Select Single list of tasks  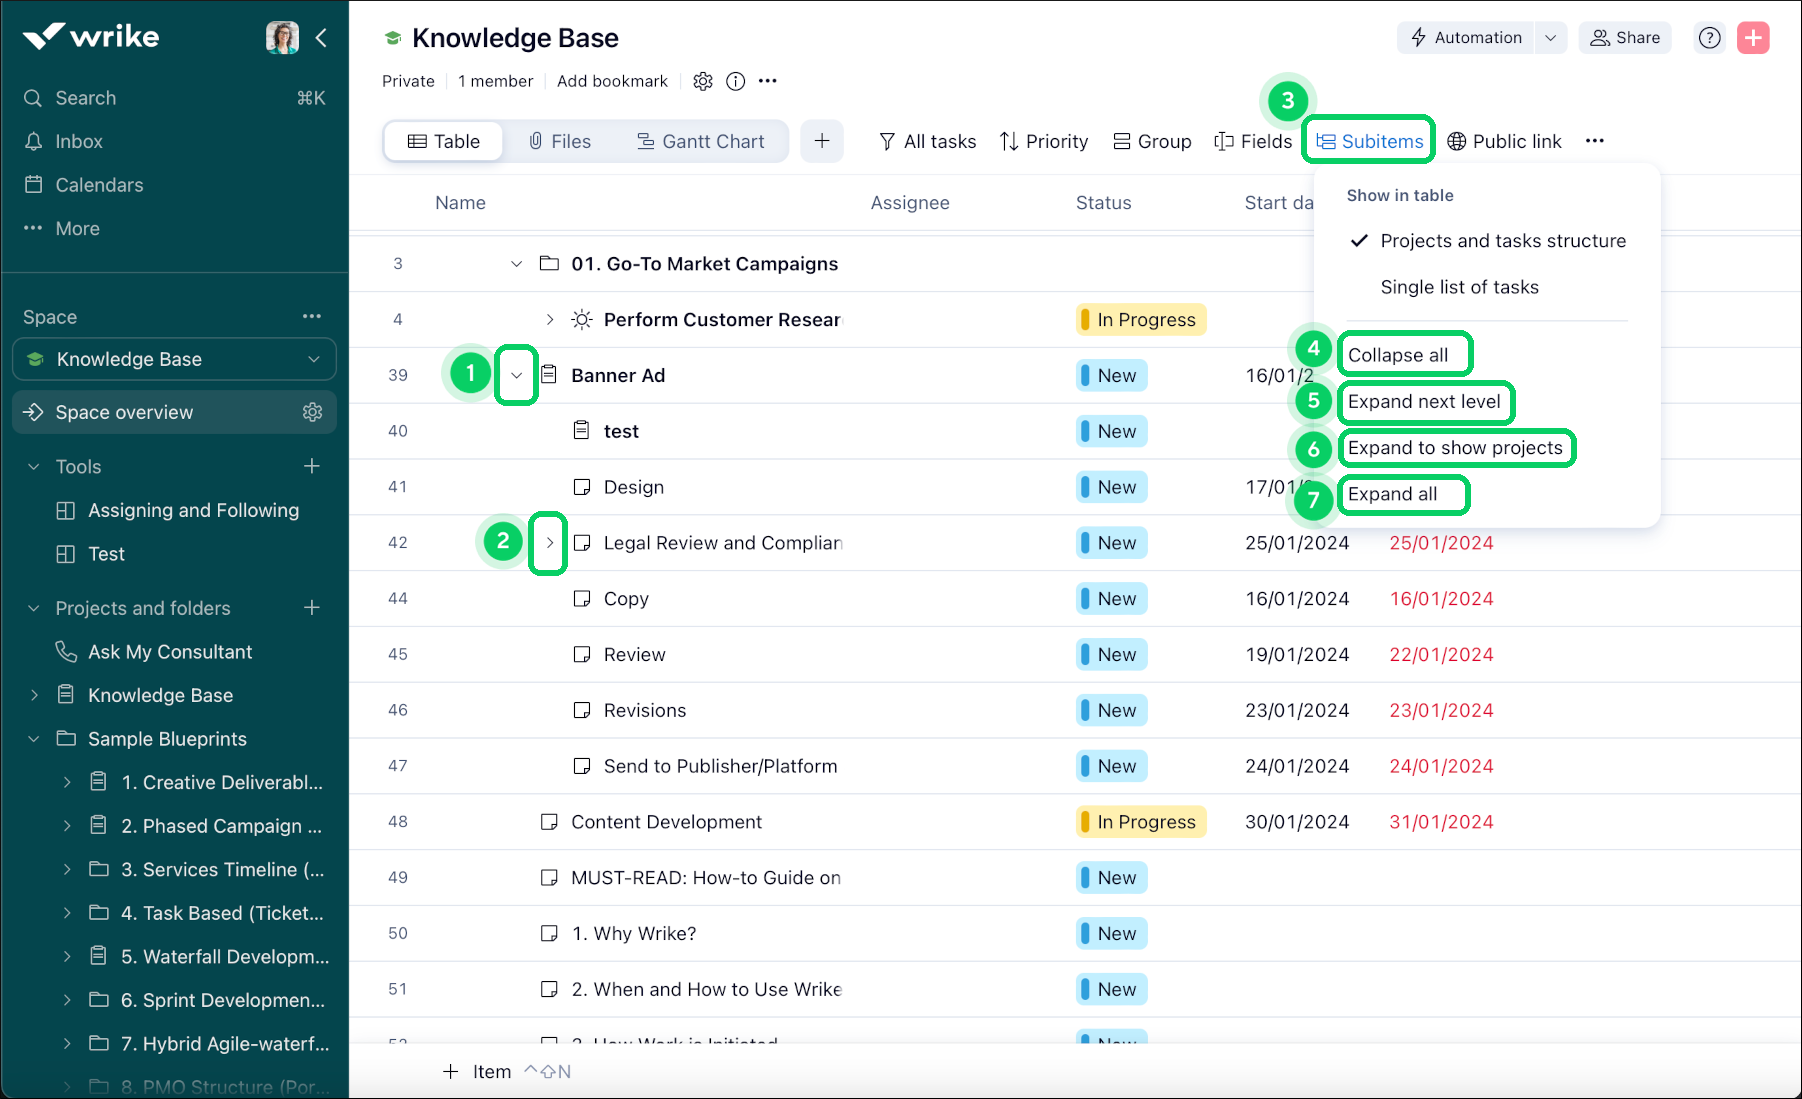tap(1460, 287)
